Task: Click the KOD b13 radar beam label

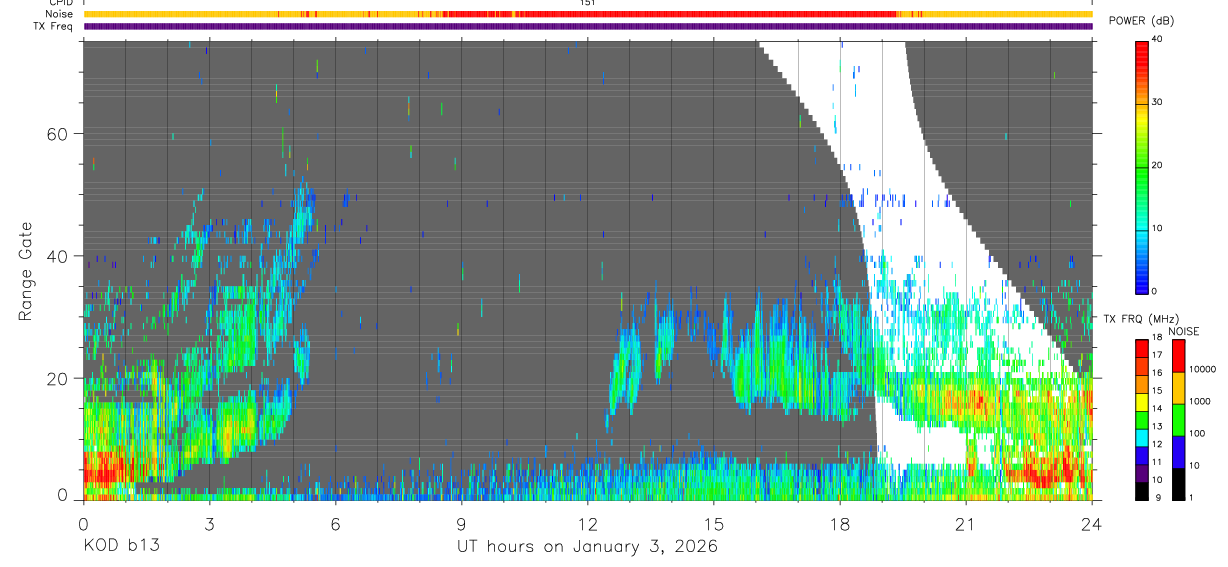Action: 120,547
